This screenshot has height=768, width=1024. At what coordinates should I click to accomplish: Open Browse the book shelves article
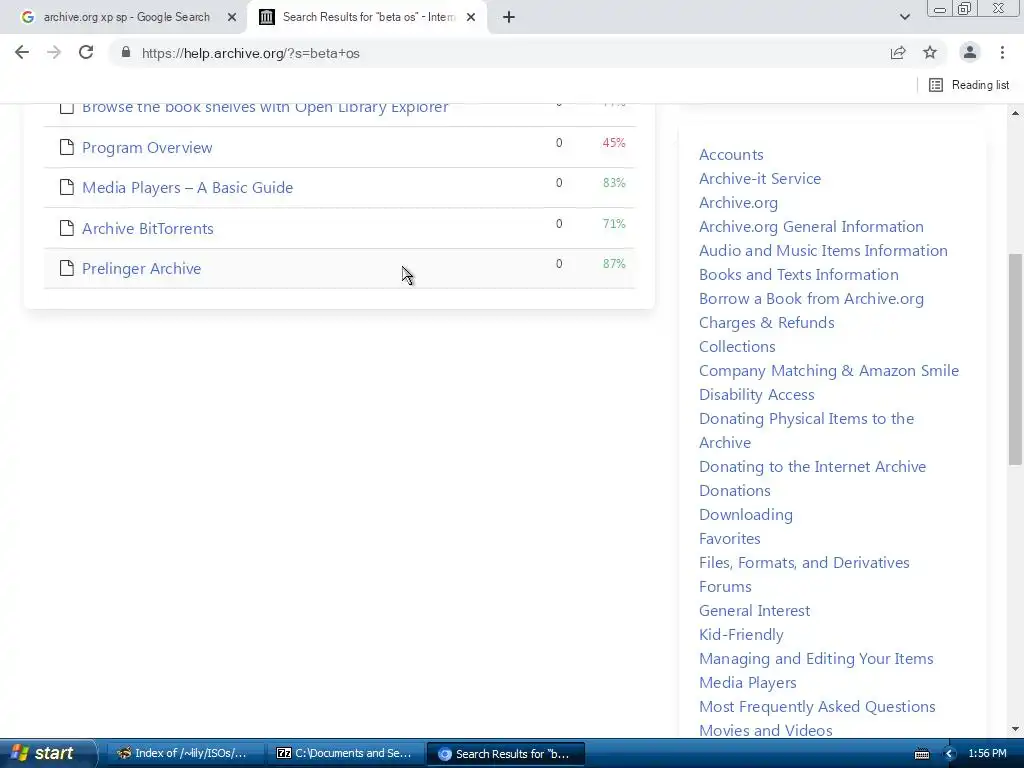[x=264, y=108]
